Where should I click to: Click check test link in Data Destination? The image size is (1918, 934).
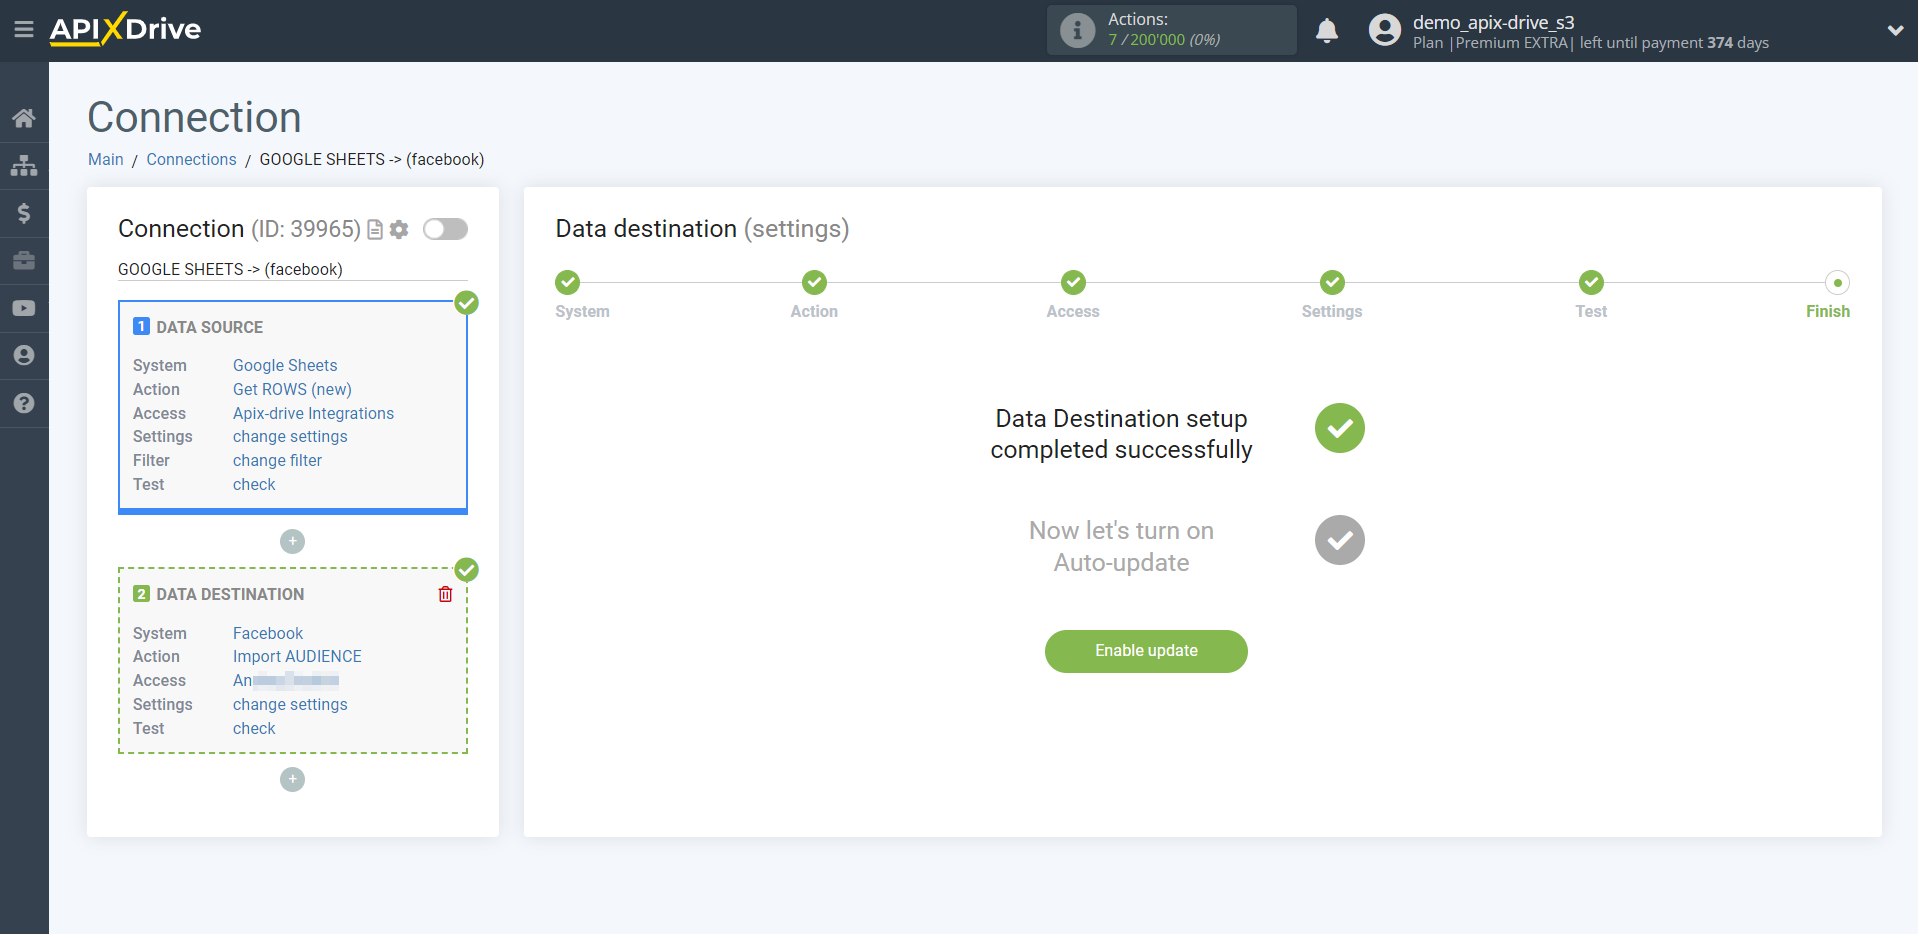tap(254, 728)
